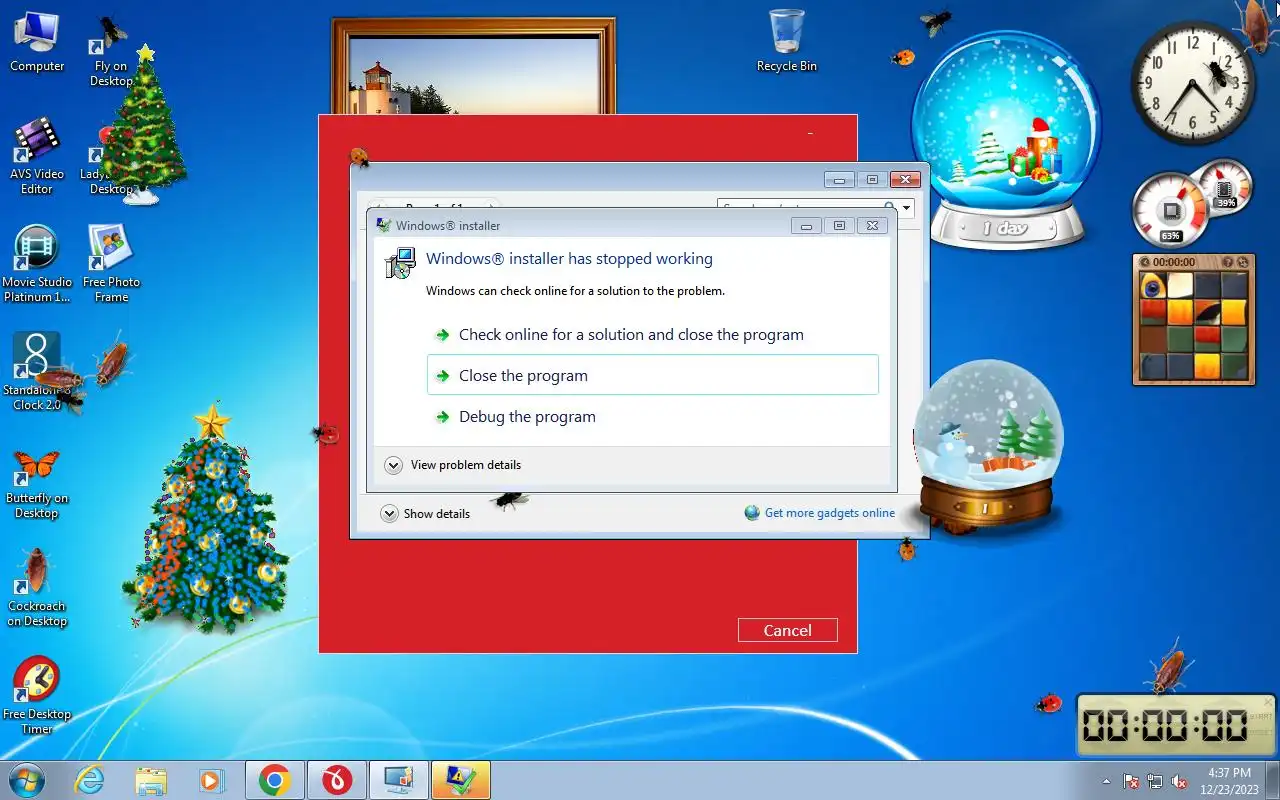Open Internet Explorer from the taskbar
Screen dimensions: 1280x800
(x=90, y=780)
